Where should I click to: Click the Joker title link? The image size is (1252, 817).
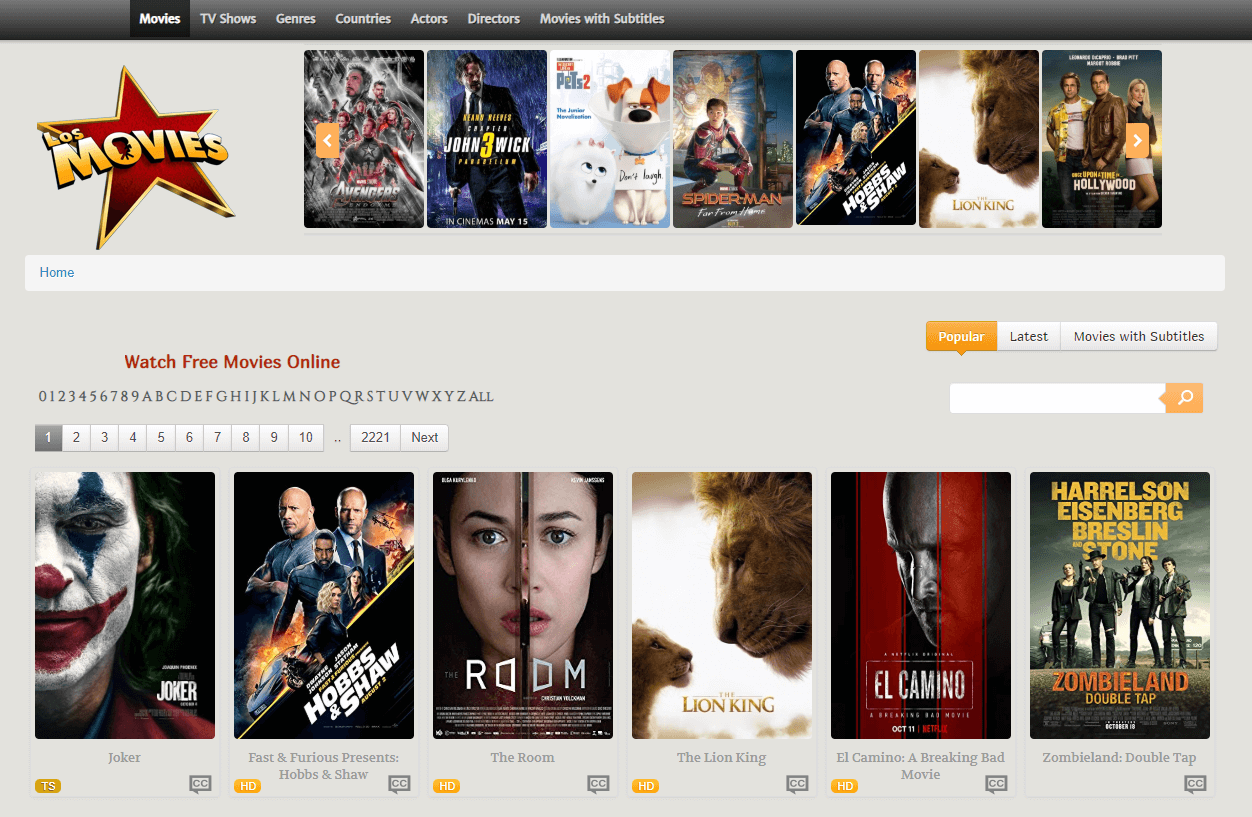[x=125, y=757]
